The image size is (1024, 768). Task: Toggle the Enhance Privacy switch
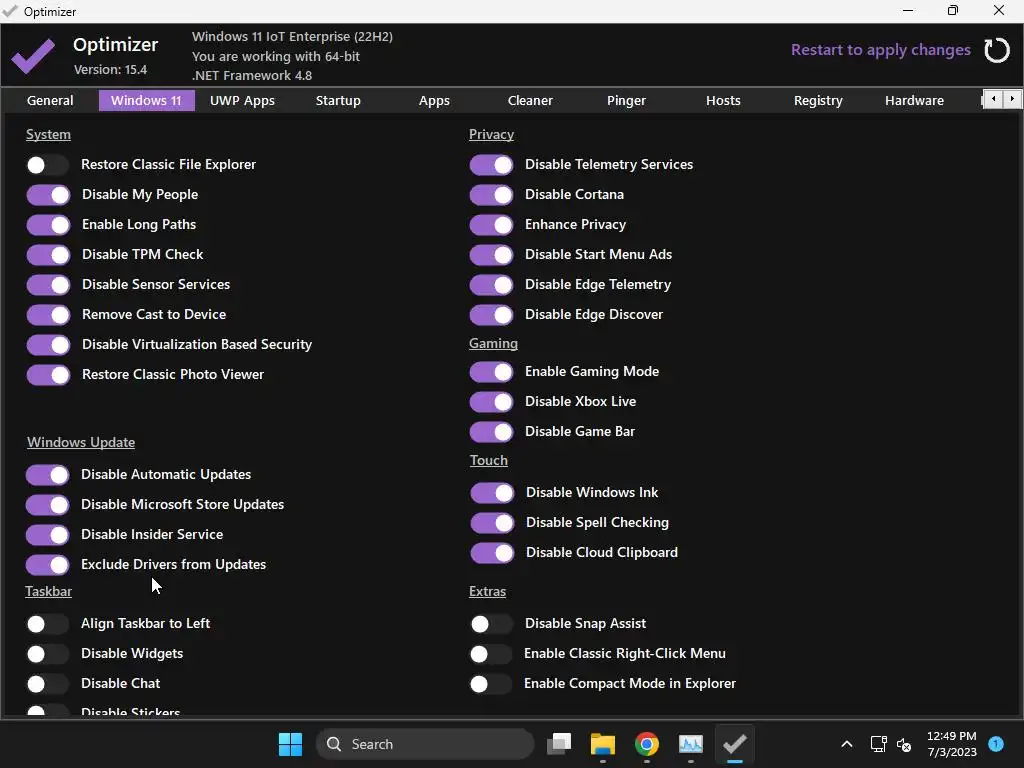(x=491, y=225)
